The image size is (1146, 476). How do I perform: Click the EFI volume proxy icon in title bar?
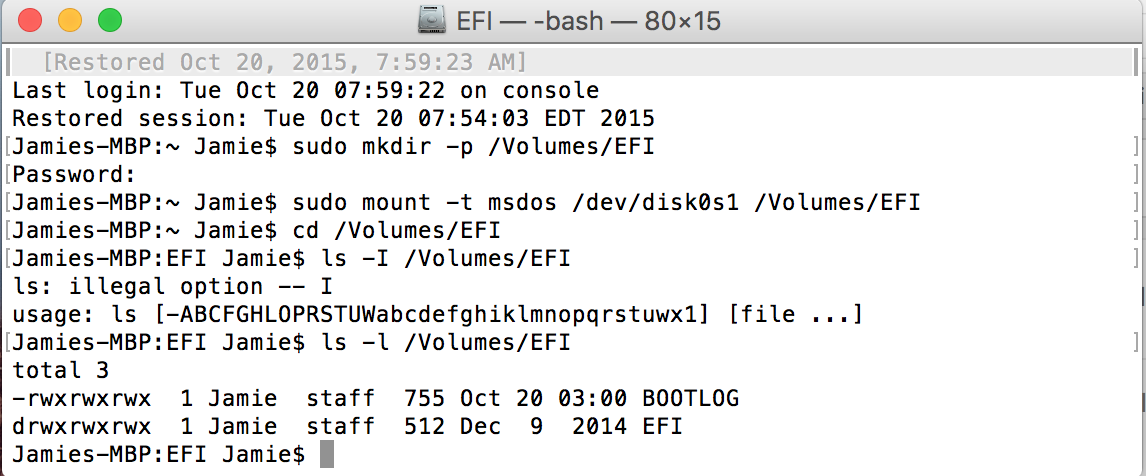(x=432, y=20)
